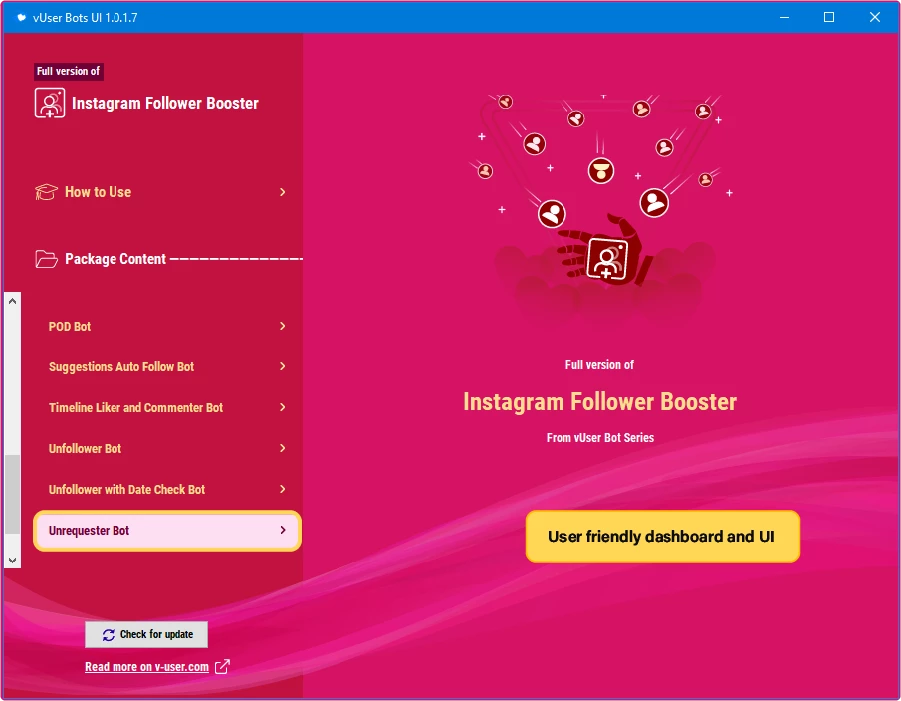Expand Suggestions Auto Follow Bot chevron
Image resolution: width=901 pixels, height=701 pixels.
pos(283,366)
